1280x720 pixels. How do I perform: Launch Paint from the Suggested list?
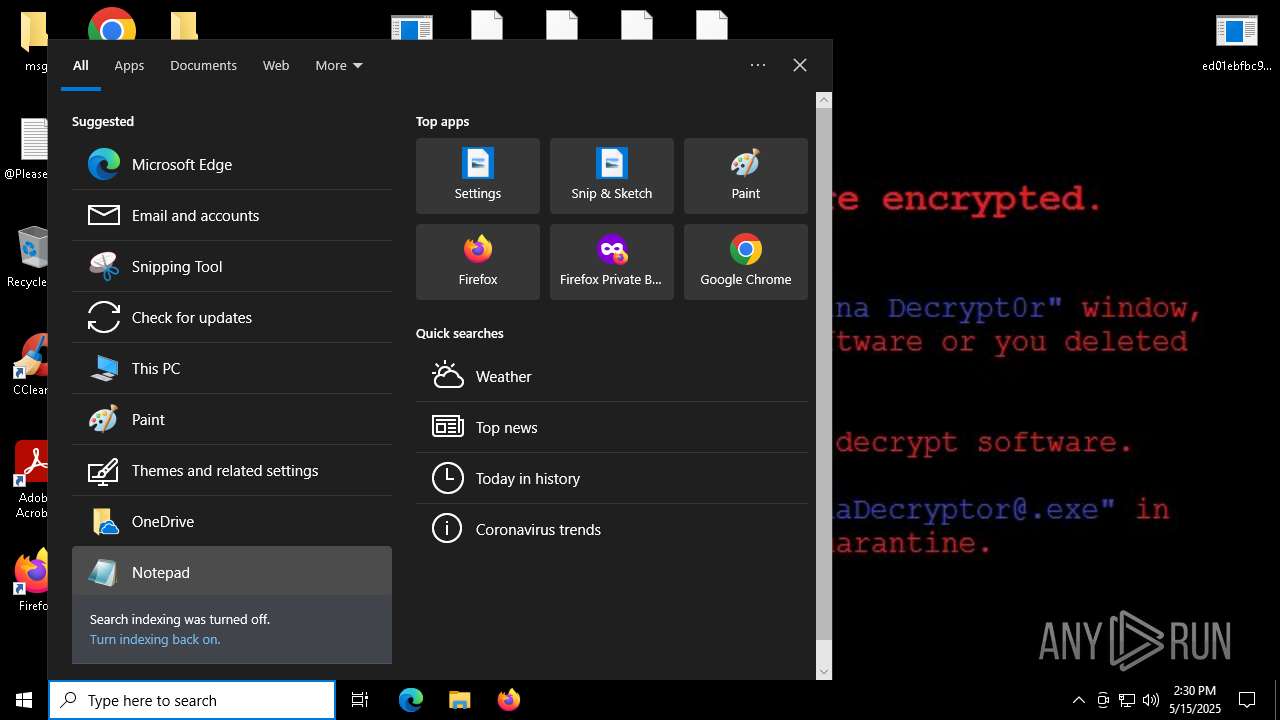pos(232,420)
